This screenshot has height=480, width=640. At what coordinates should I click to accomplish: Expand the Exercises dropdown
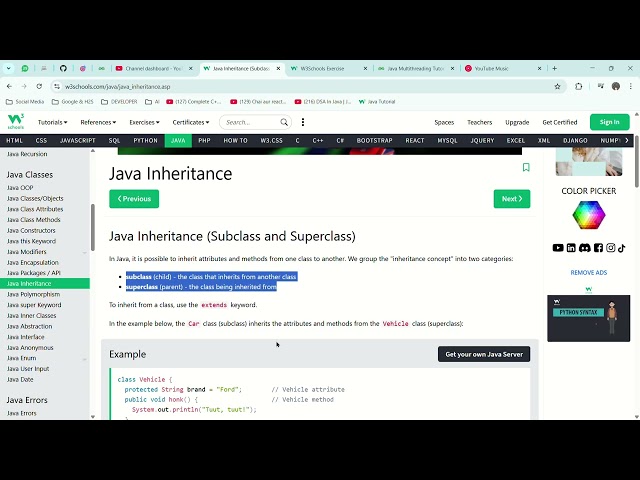(144, 122)
